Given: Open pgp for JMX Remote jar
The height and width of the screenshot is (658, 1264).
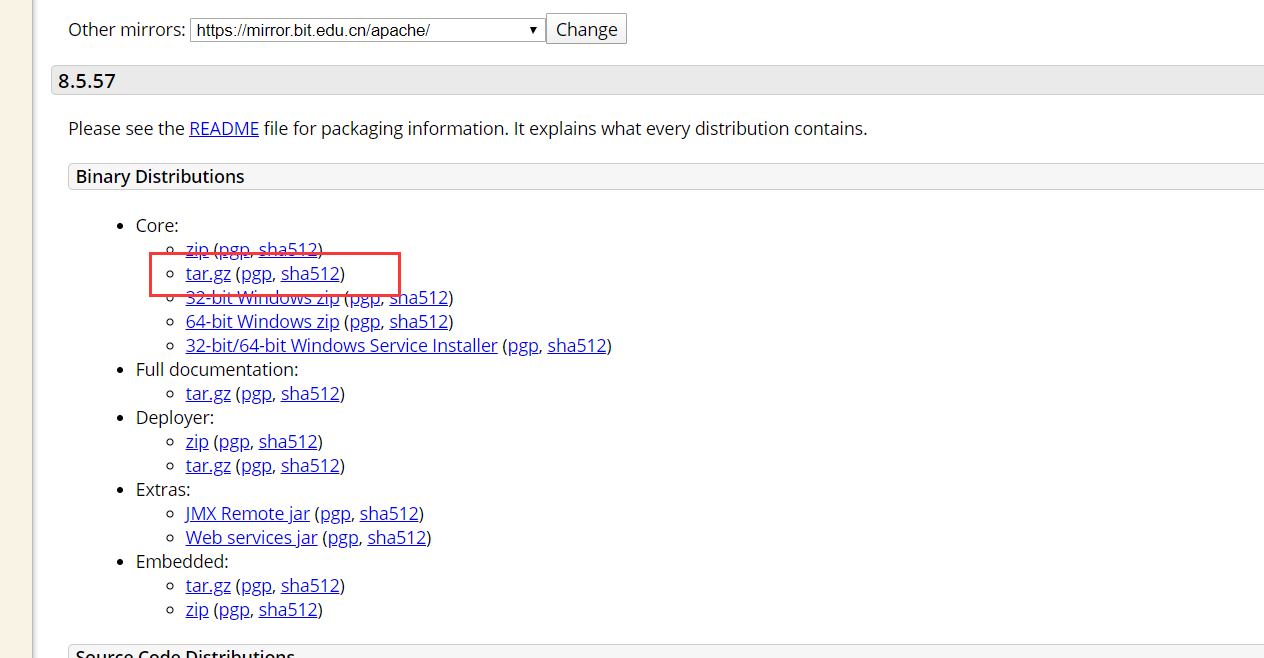Looking at the screenshot, I should click(335, 514).
